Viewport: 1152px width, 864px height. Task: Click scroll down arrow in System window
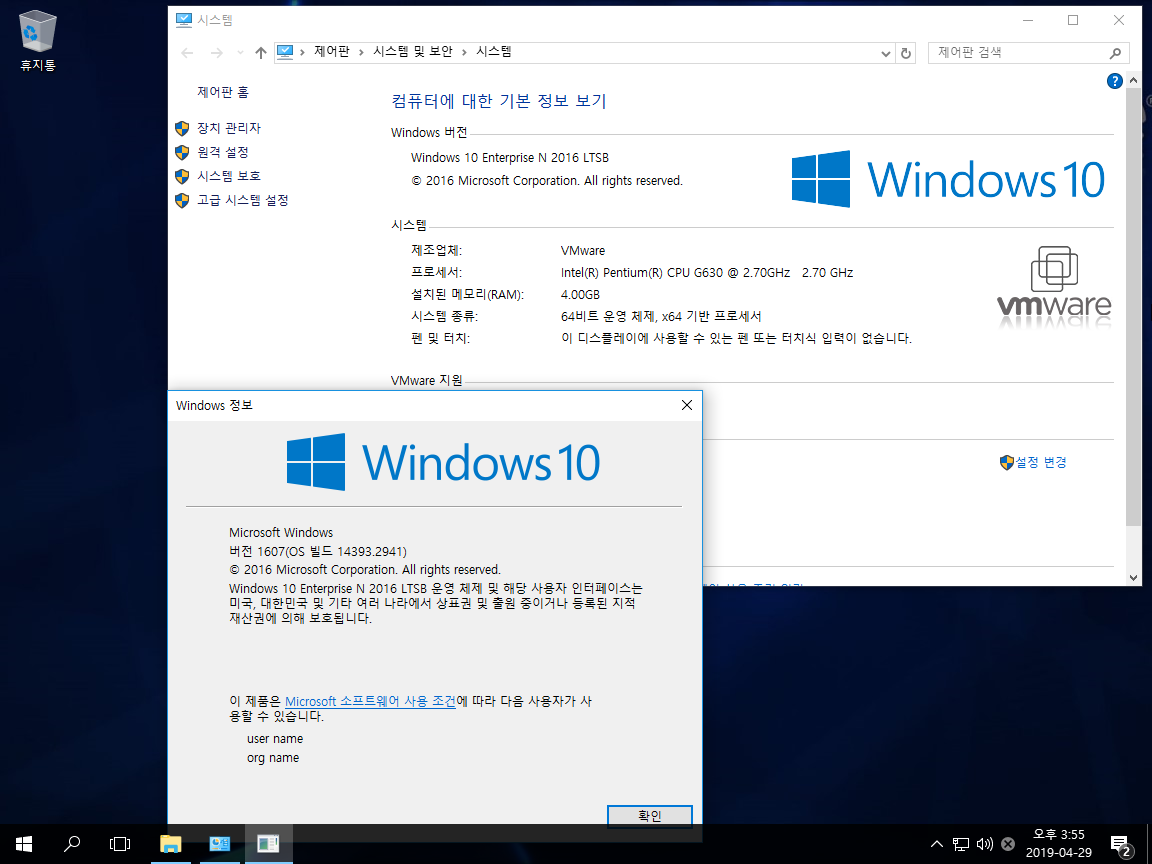click(x=1133, y=577)
